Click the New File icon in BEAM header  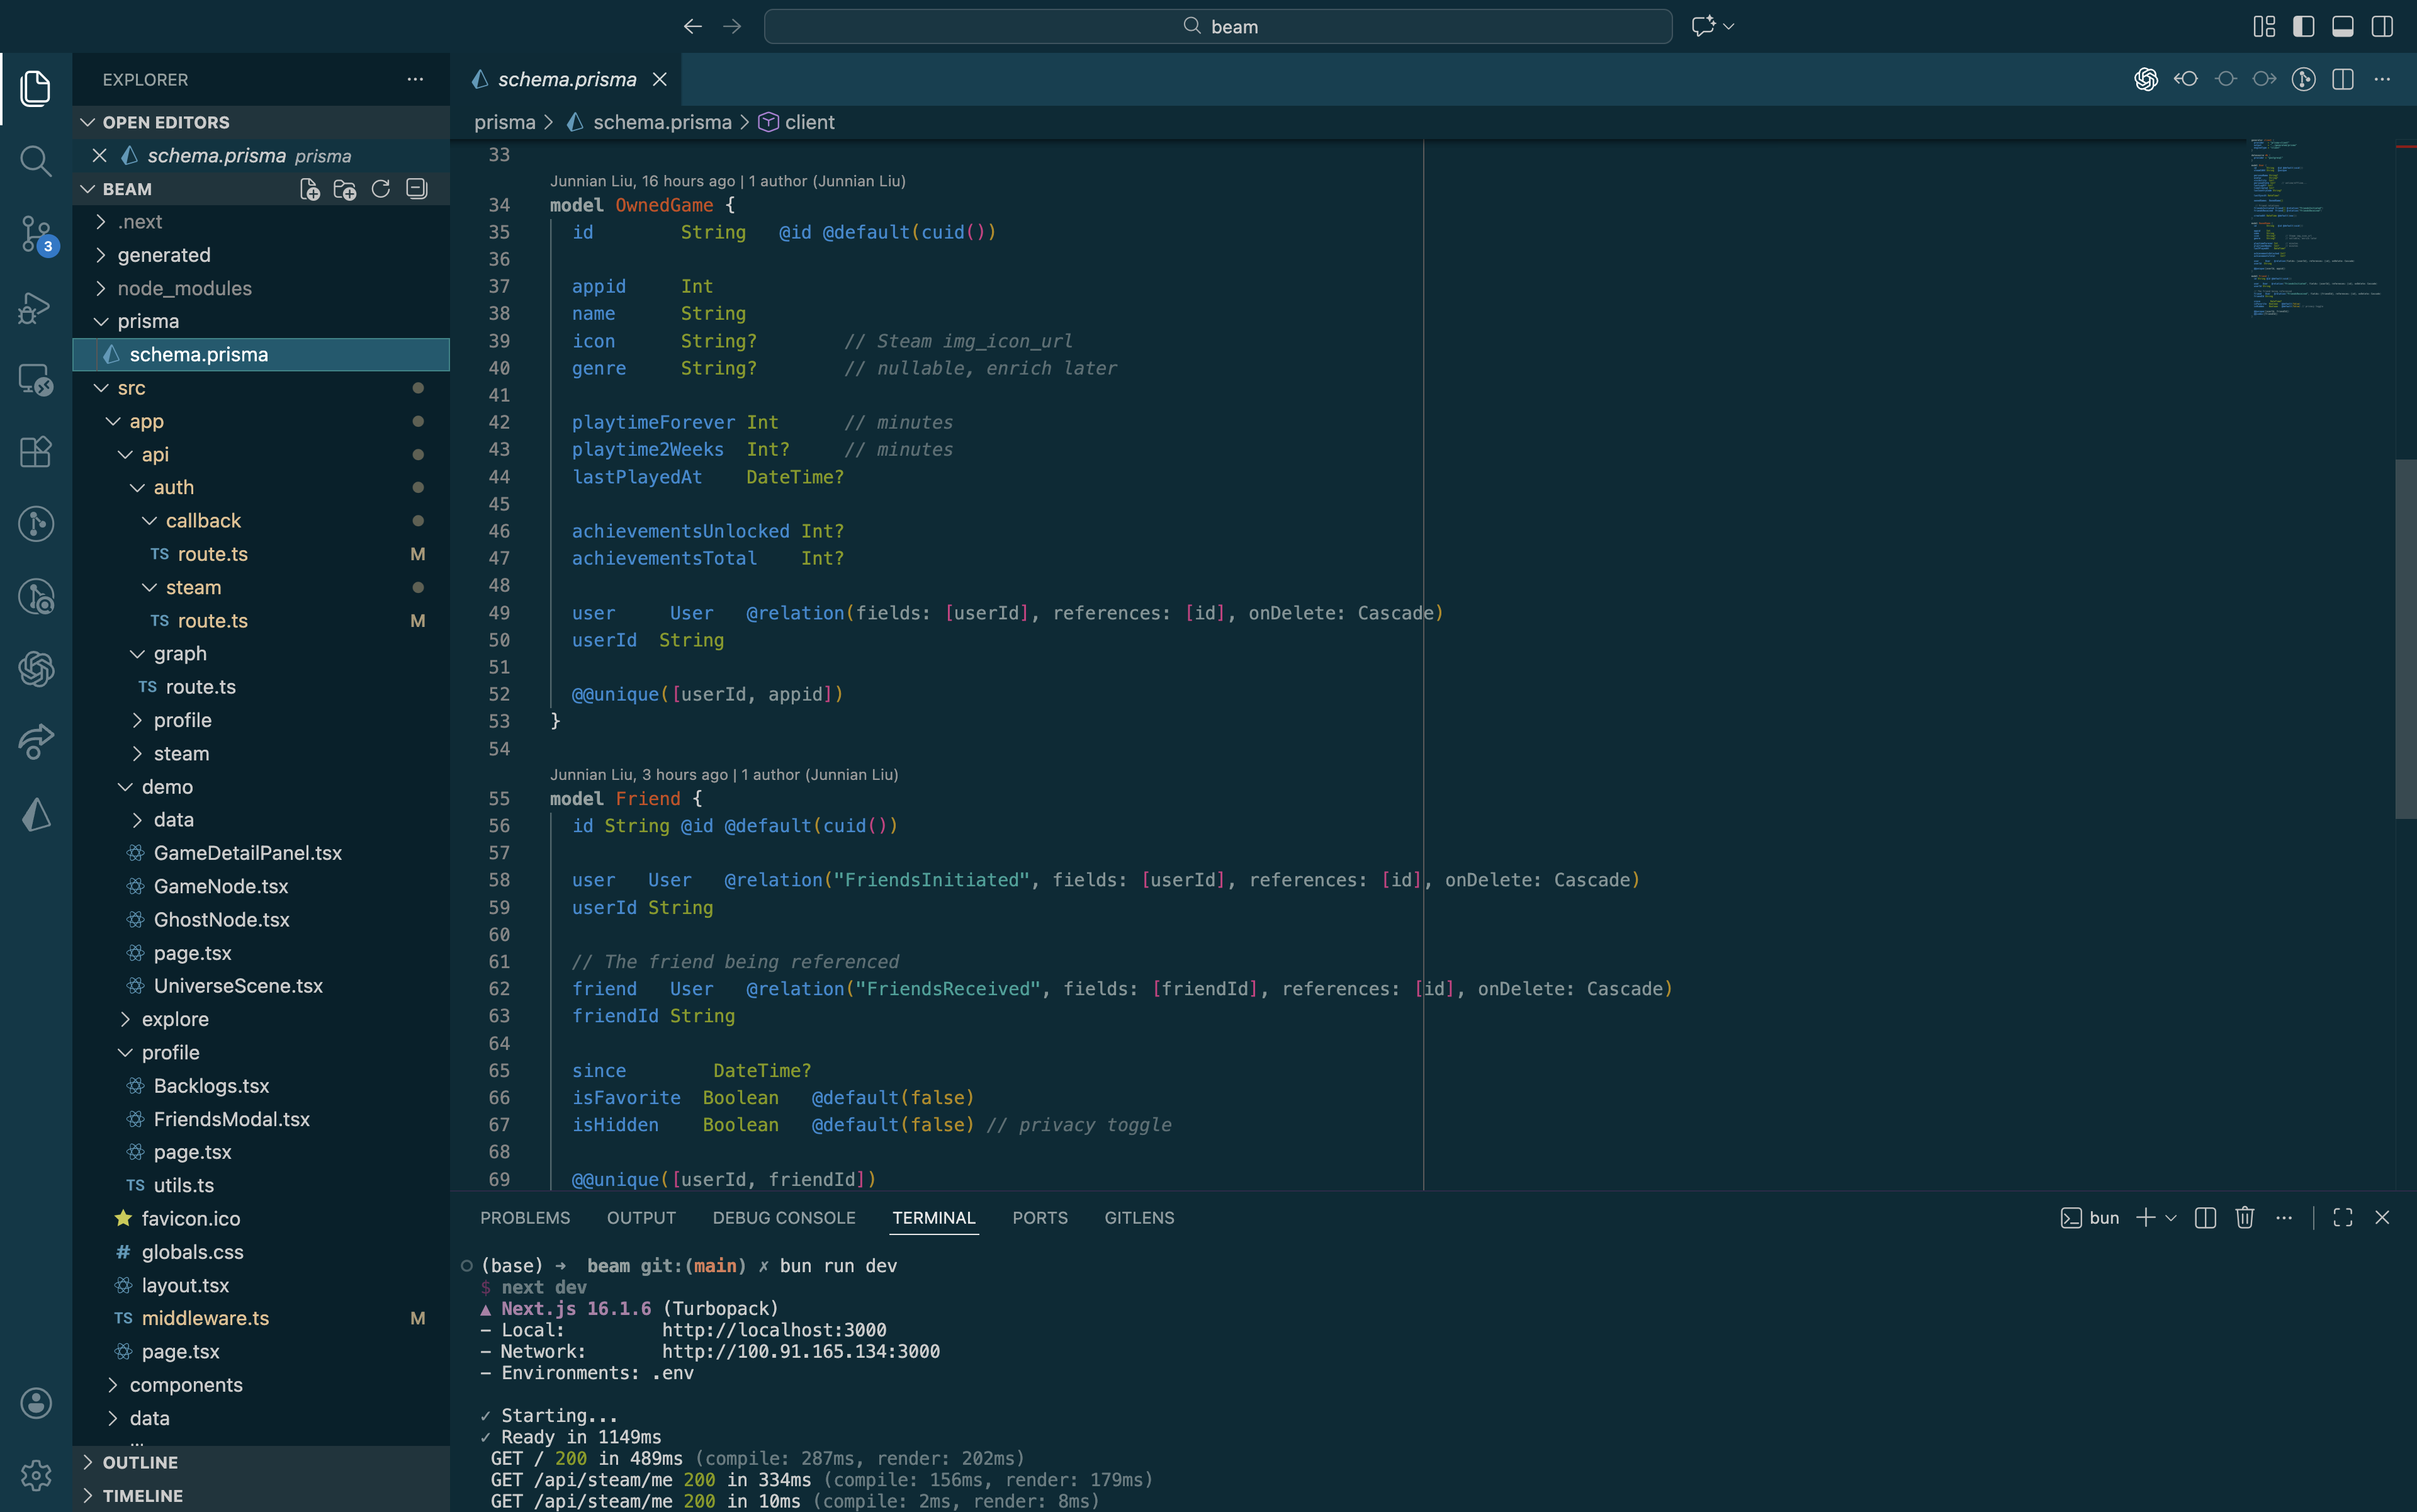pyautogui.click(x=309, y=189)
